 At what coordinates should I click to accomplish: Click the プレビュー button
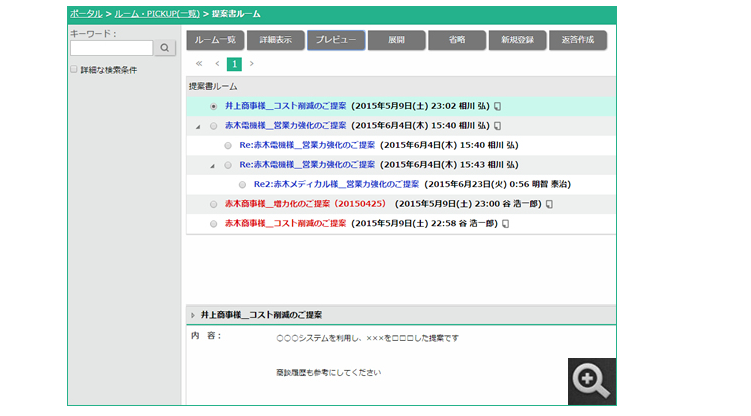[336, 40]
